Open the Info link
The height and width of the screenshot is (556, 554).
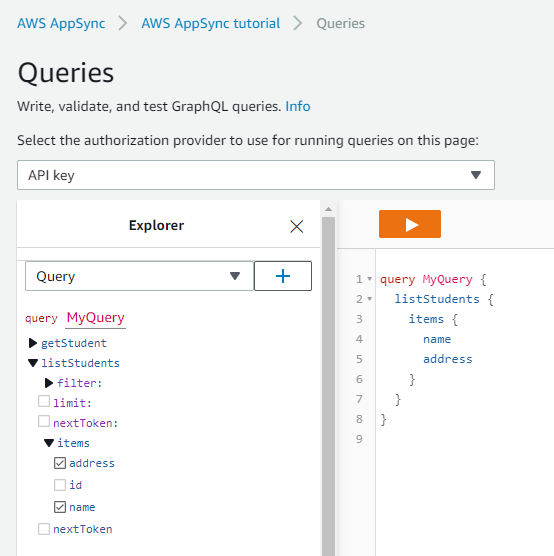(298, 106)
